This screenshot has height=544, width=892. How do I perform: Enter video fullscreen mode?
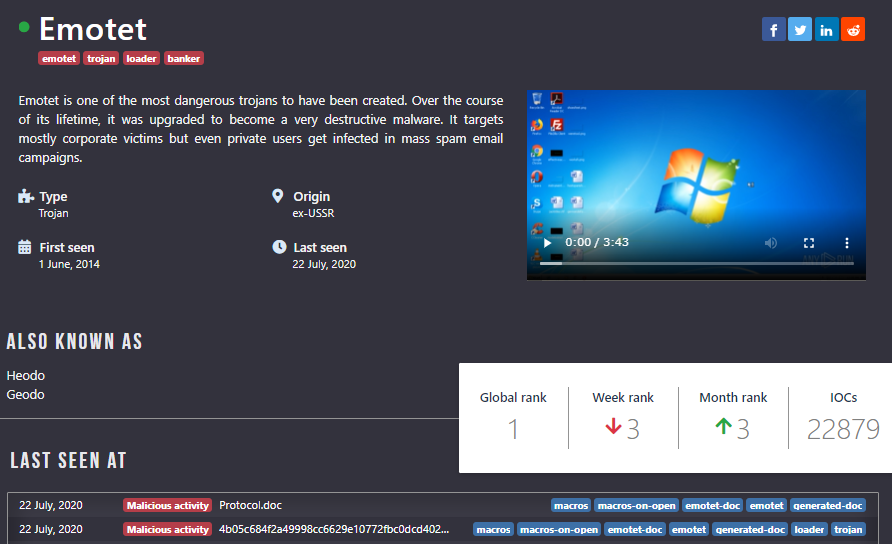(x=809, y=243)
